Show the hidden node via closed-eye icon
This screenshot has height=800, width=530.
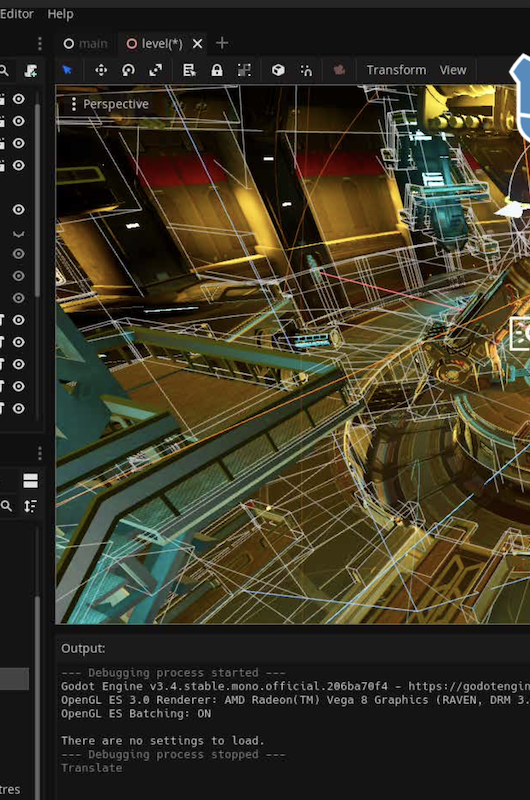click(18, 234)
